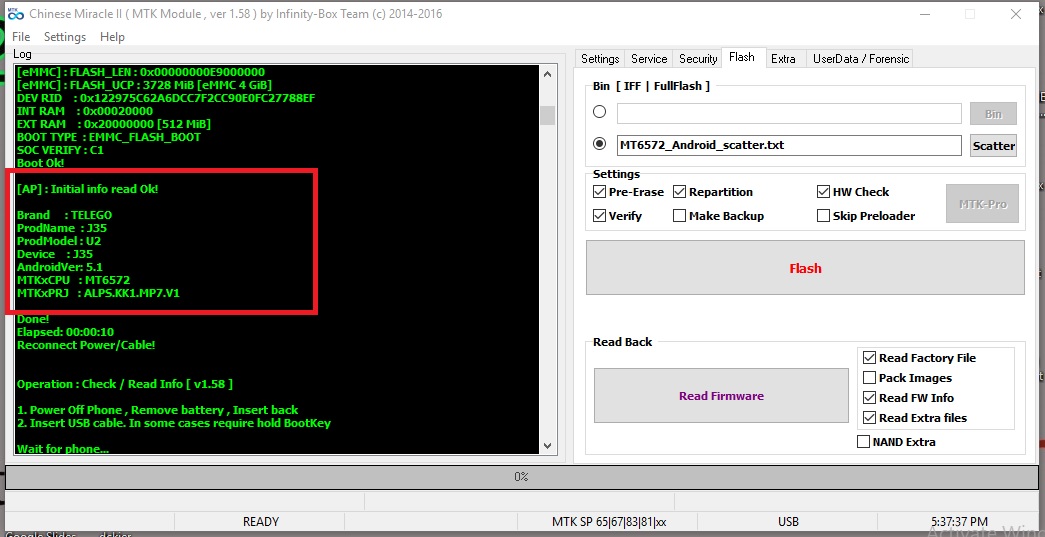Viewport: 1045px width, 537px height.
Task: Click the 'Operation : Check / Read Info' log line
Action: [125, 384]
